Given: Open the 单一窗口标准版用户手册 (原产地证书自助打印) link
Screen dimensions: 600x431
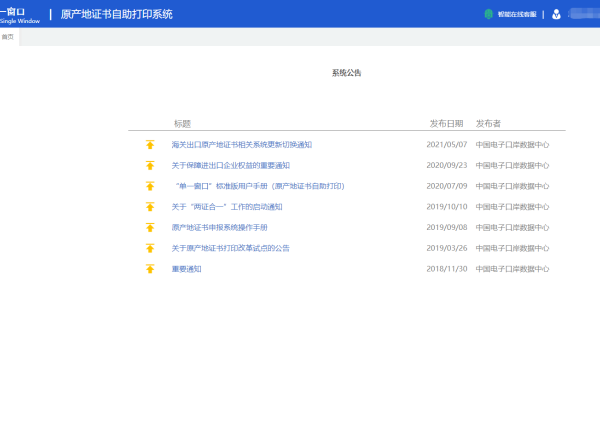Looking at the screenshot, I should click(x=260, y=186).
